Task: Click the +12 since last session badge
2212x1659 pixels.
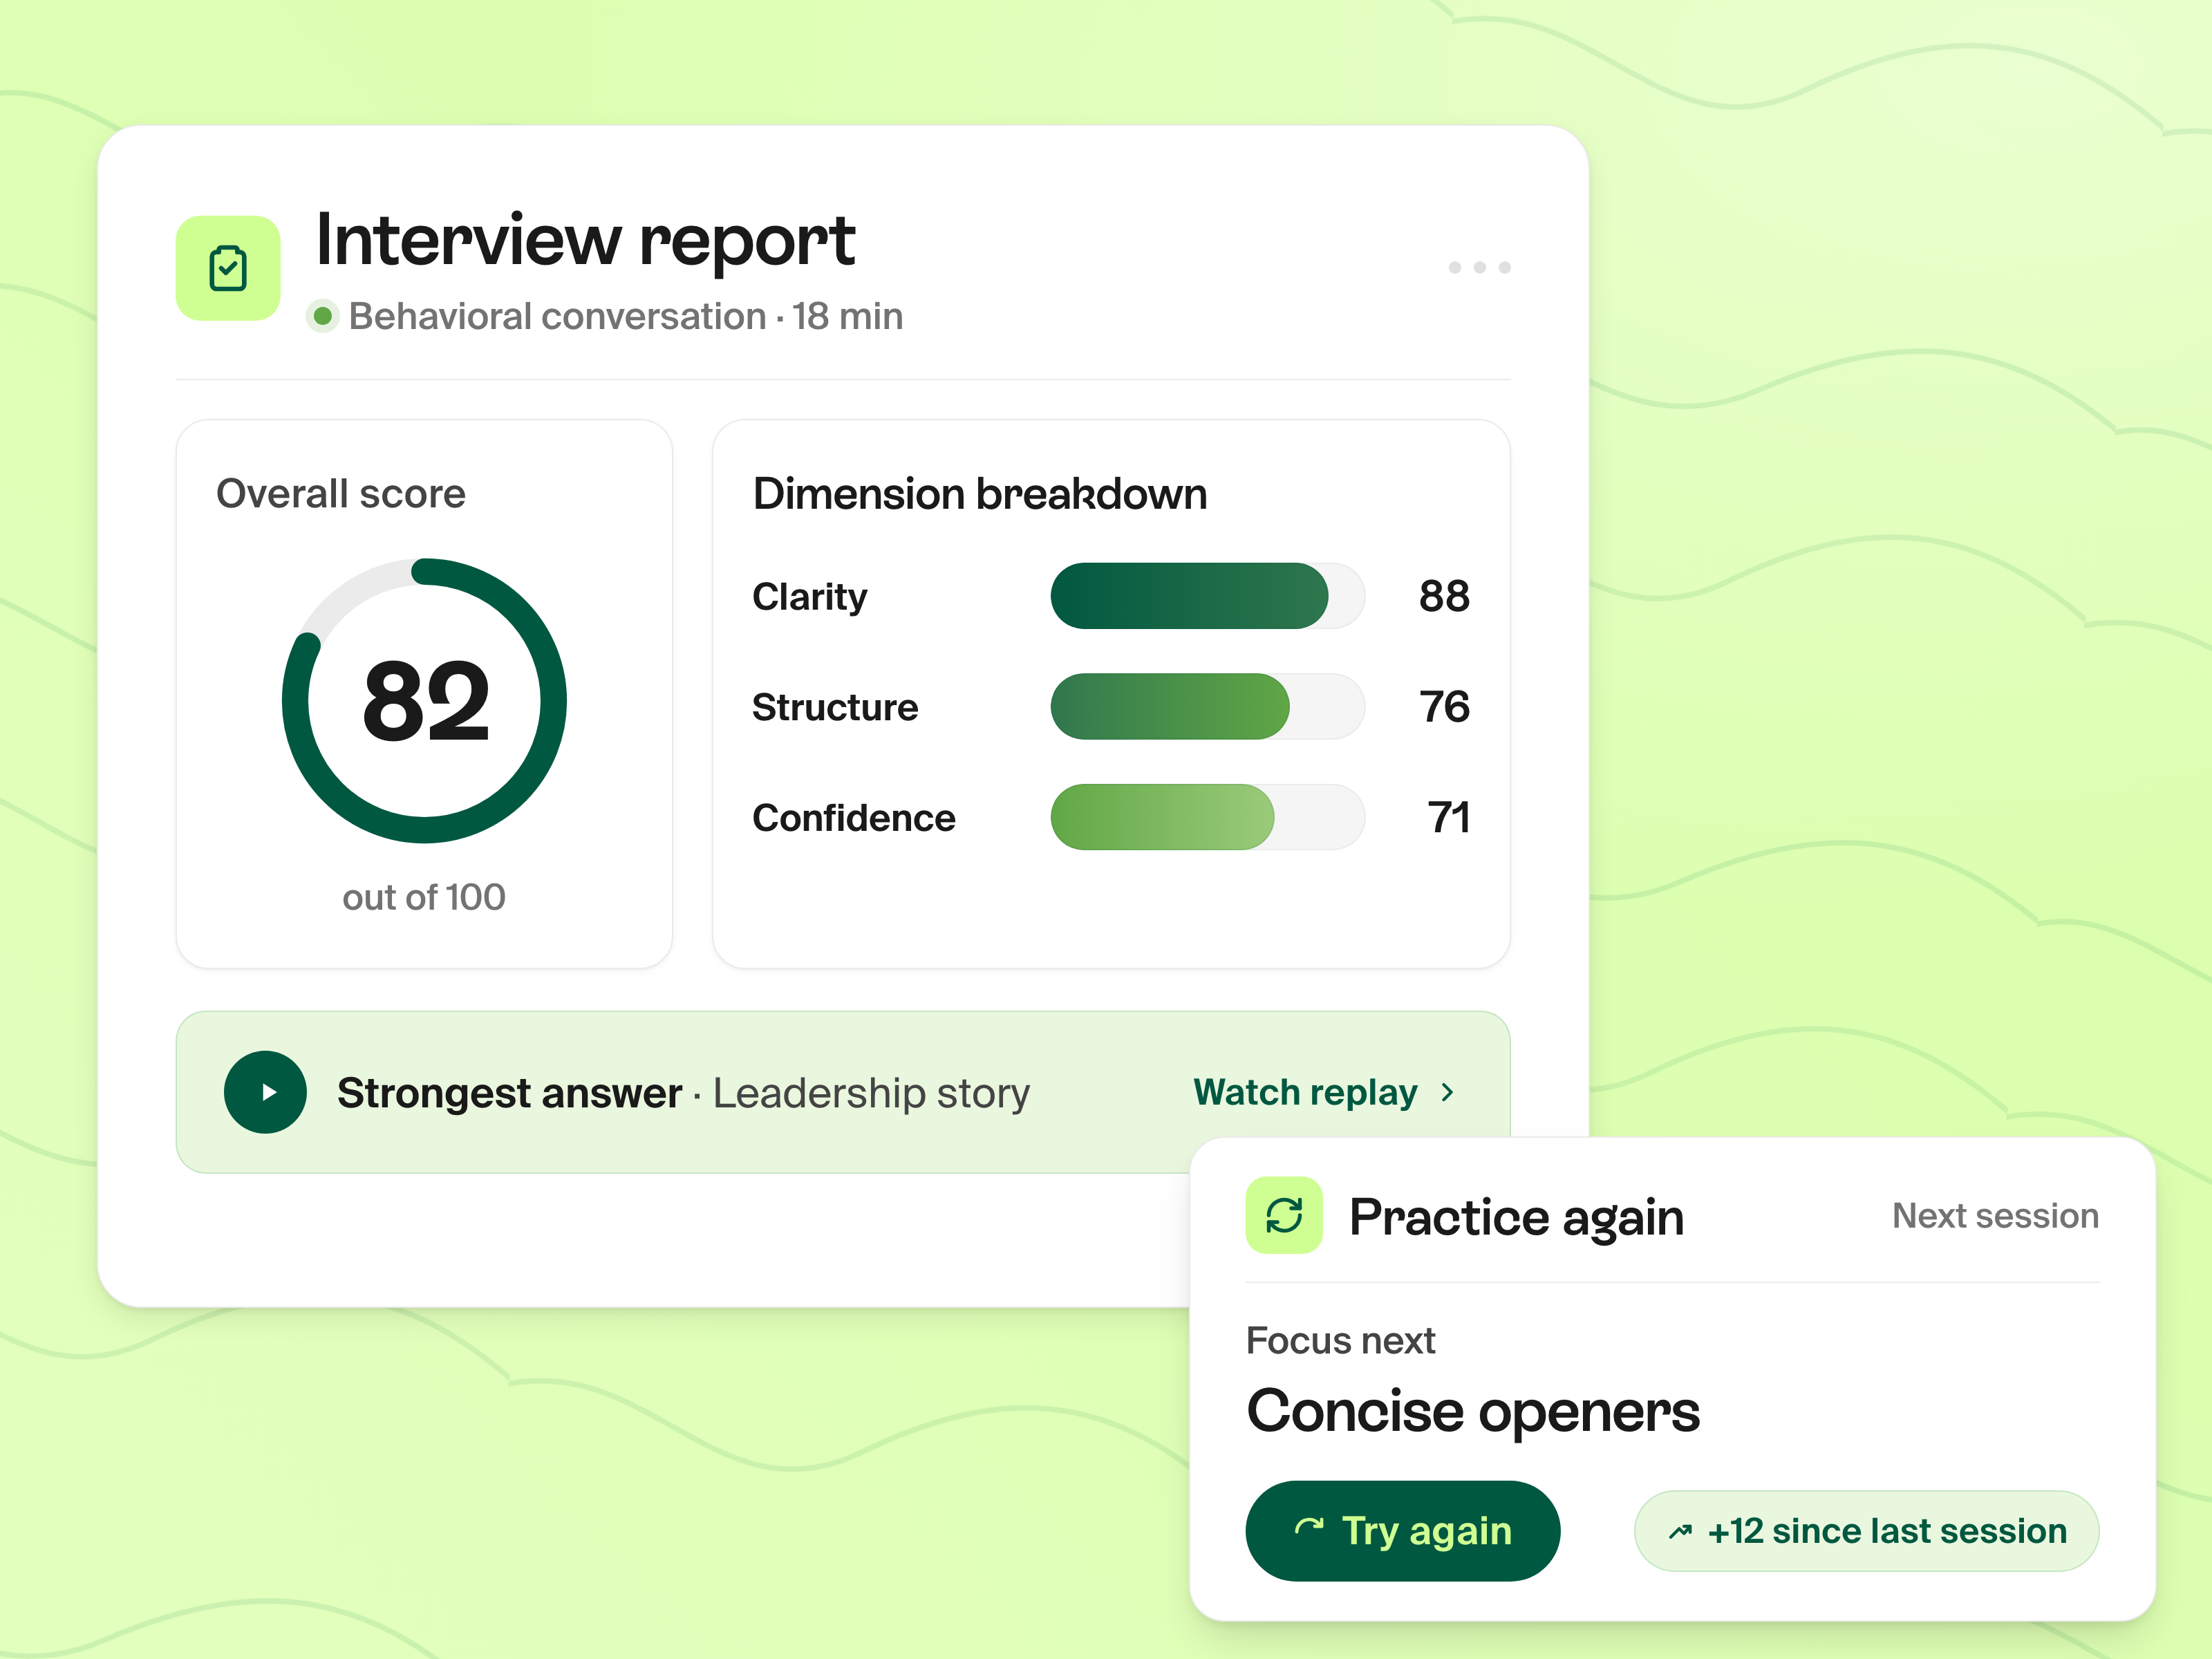Action: pyautogui.click(x=1866, y=1530)
